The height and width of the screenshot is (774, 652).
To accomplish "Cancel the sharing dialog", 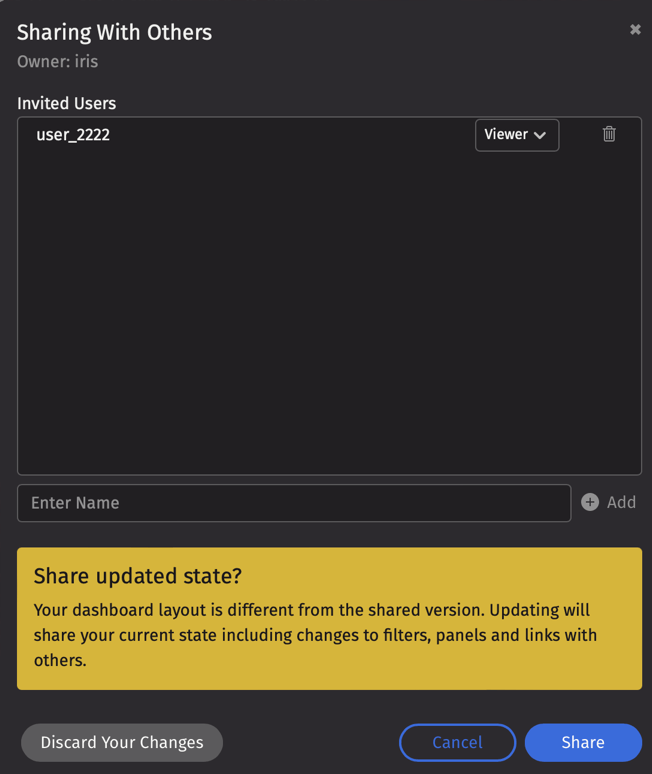I will click(x=457, y=742).
